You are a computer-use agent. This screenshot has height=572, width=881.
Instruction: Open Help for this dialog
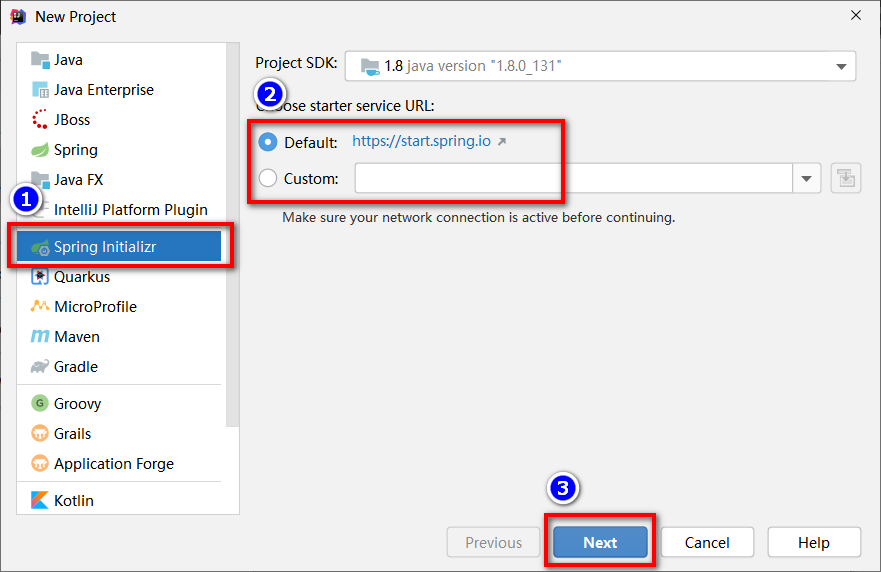click(x=814, y=542)
